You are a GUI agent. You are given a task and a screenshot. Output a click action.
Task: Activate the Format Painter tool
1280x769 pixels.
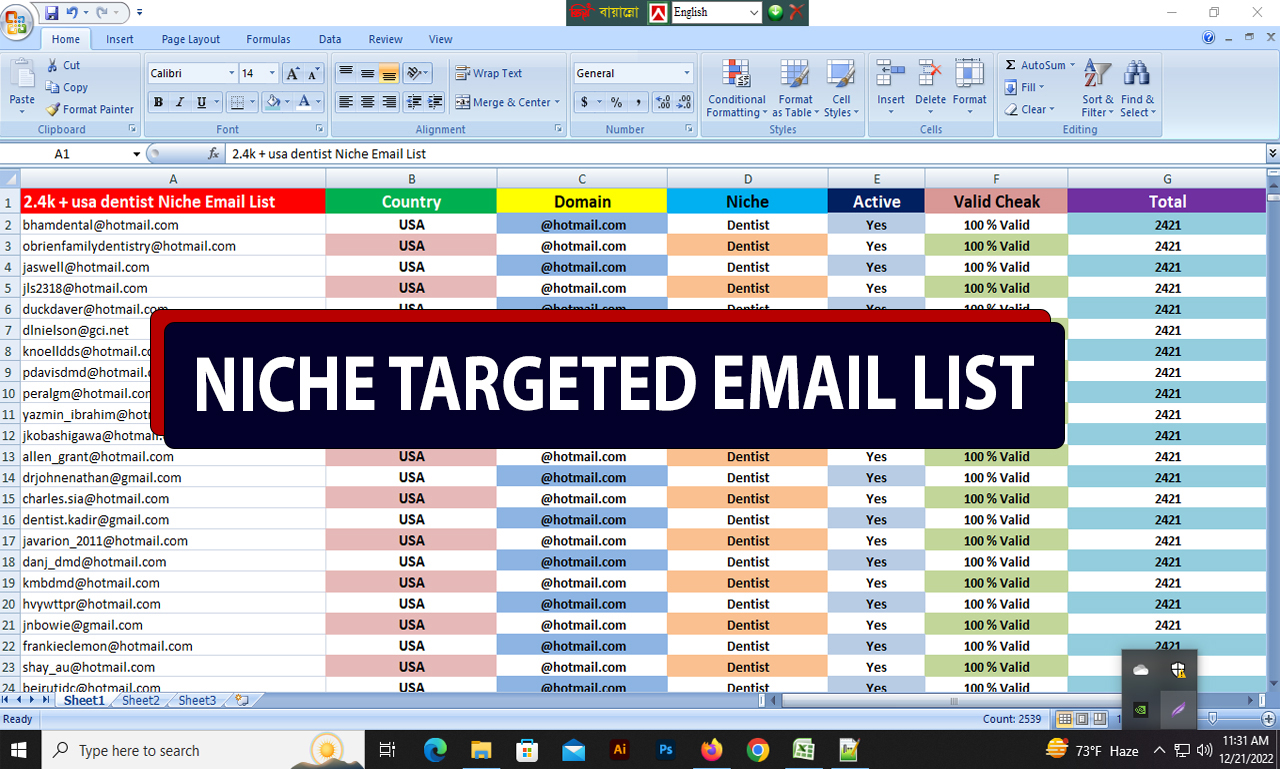point(90,109)
